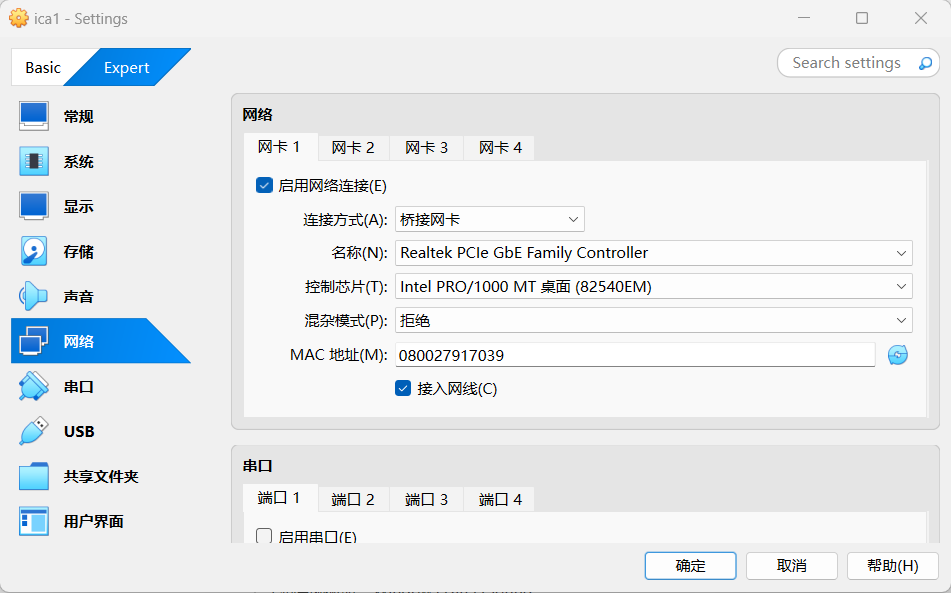Select the 系统 sidebar label

pyautogui.click(x=79, y=161)
